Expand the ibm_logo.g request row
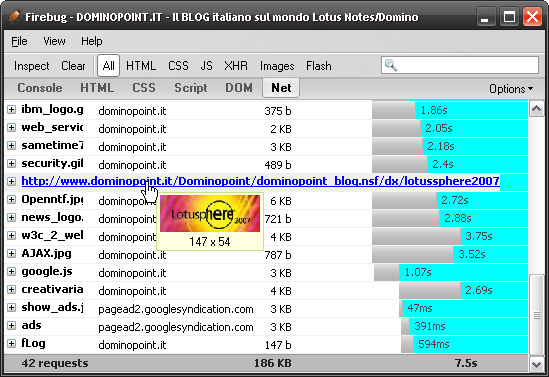549x377 pixels. (x=11, y=110)
